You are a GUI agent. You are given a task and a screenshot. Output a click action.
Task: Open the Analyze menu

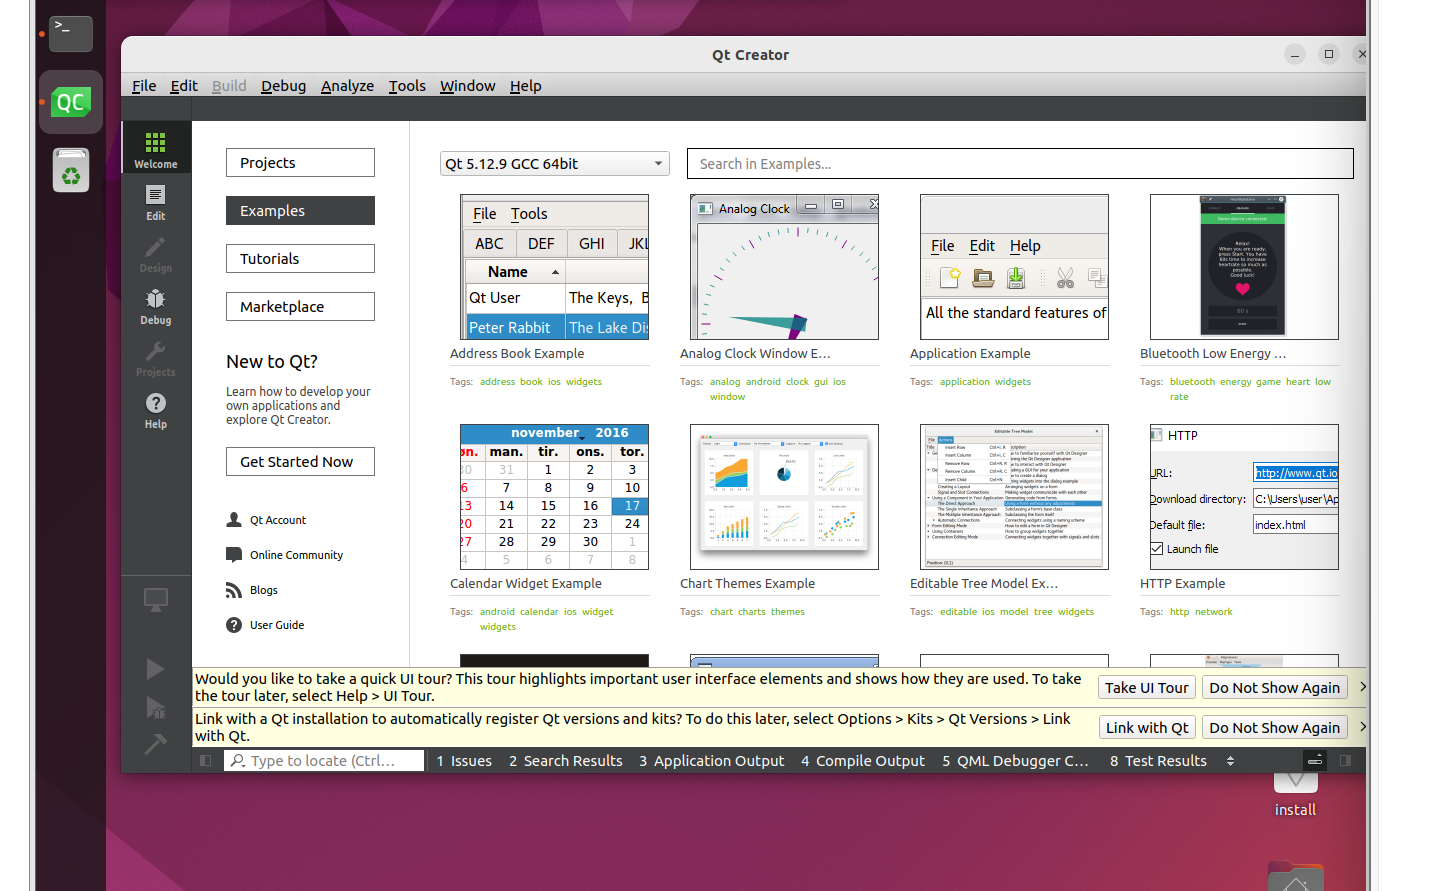[347, 86]
